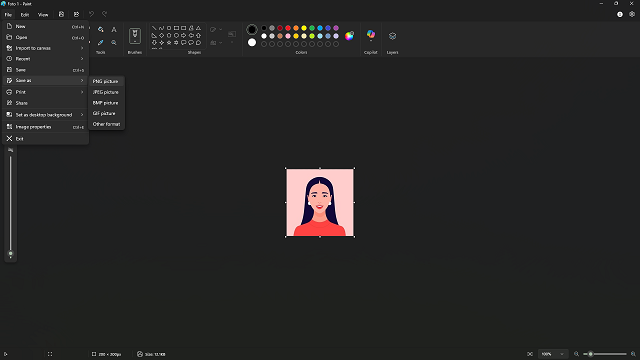Viewport: 640px width, 360px height.
Task: Save as GIF picture
Action: coord(107,113)
